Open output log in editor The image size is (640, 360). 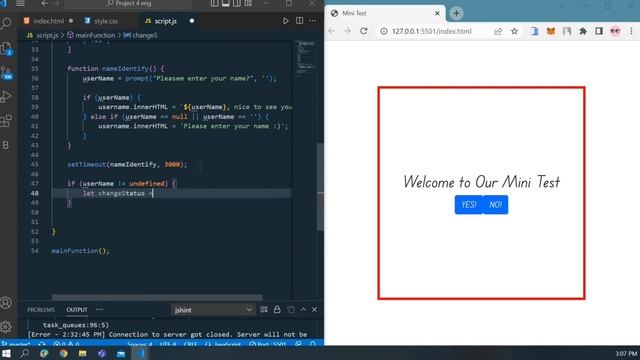[291, 310]
